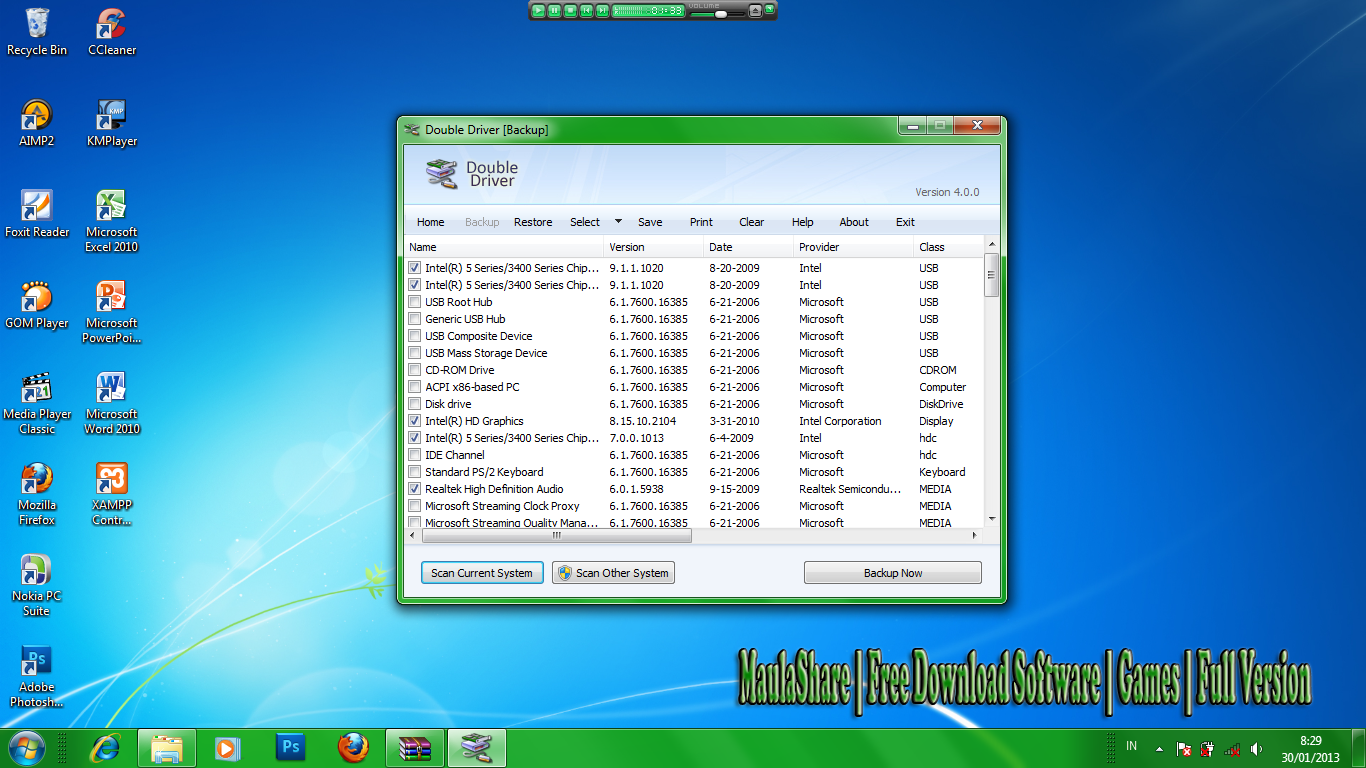Screen dimensions: 1366x768
Task: Open the Nokia PC Suite desktop icon
Action: 37,585
